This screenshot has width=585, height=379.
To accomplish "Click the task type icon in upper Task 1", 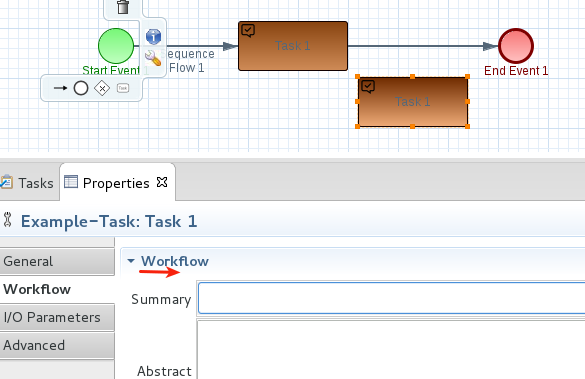I will 248,31.
